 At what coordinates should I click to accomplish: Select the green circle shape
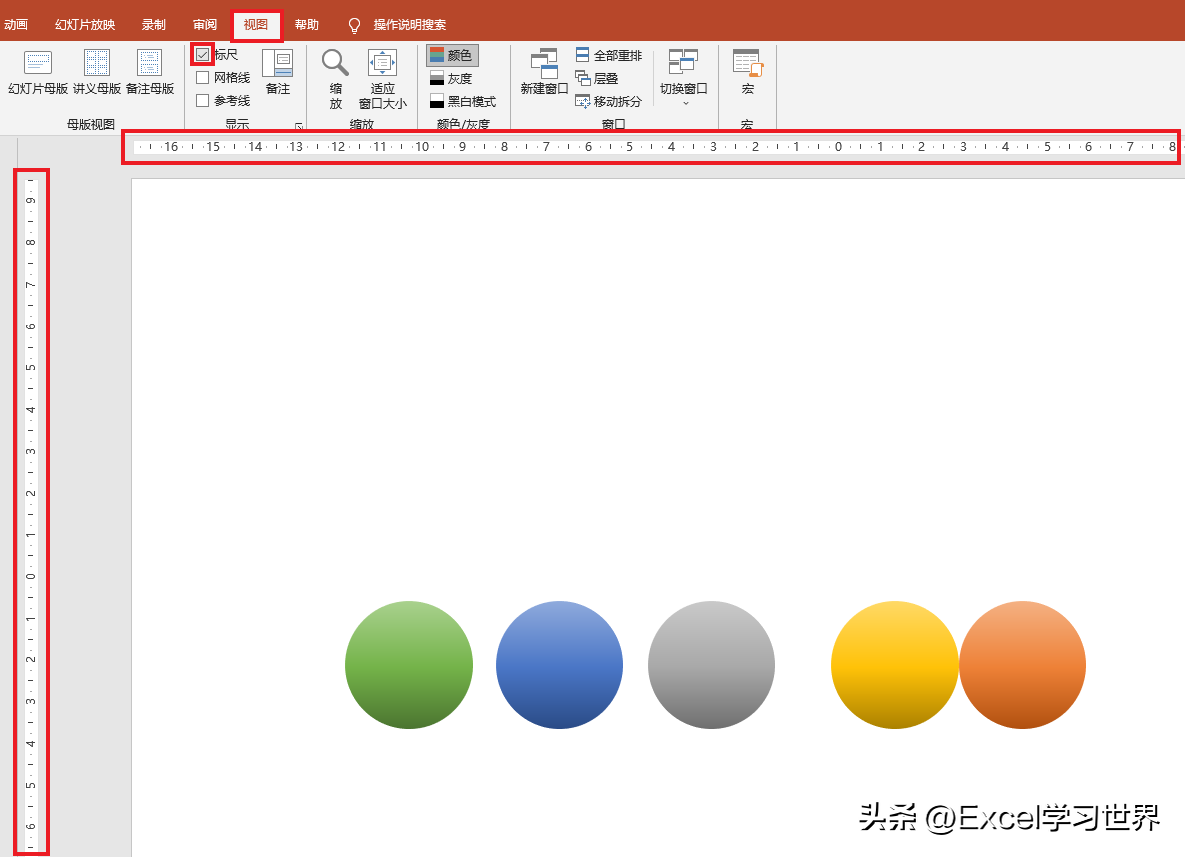409,665
